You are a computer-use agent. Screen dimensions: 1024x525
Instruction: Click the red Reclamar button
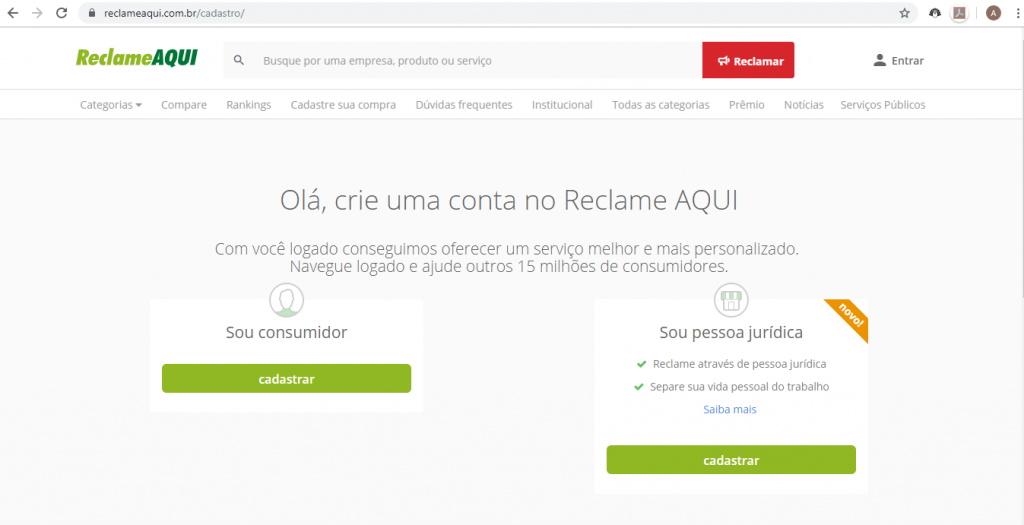pos(748,60)
